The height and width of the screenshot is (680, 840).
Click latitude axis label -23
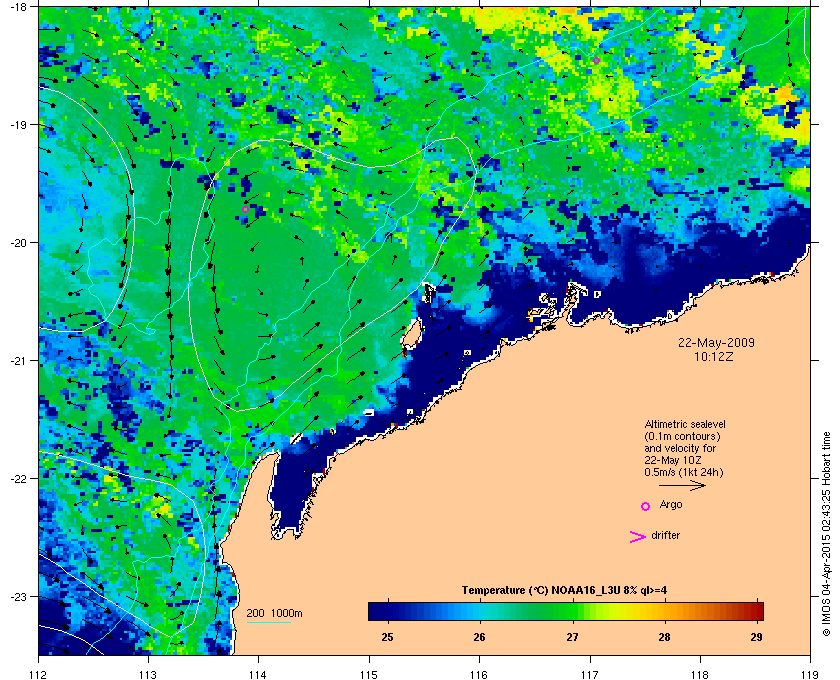19,596
